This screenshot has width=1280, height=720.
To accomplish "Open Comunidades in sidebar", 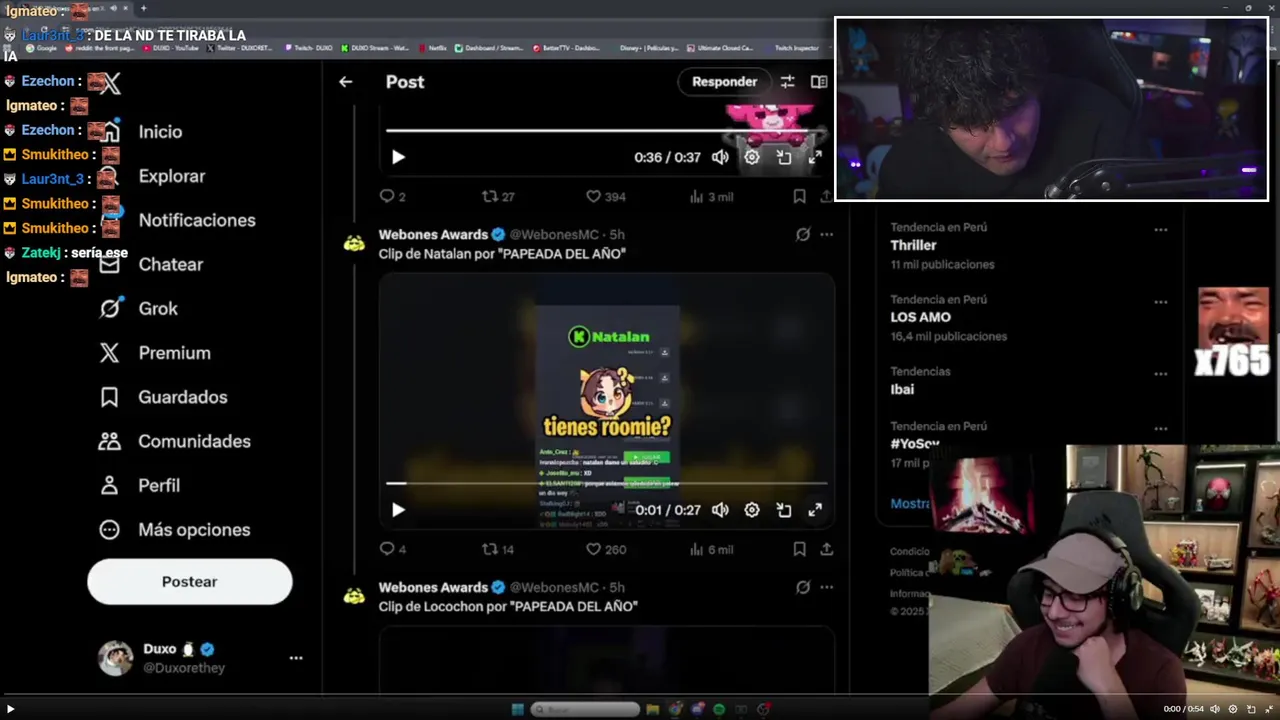I will [x=175, y=441].
